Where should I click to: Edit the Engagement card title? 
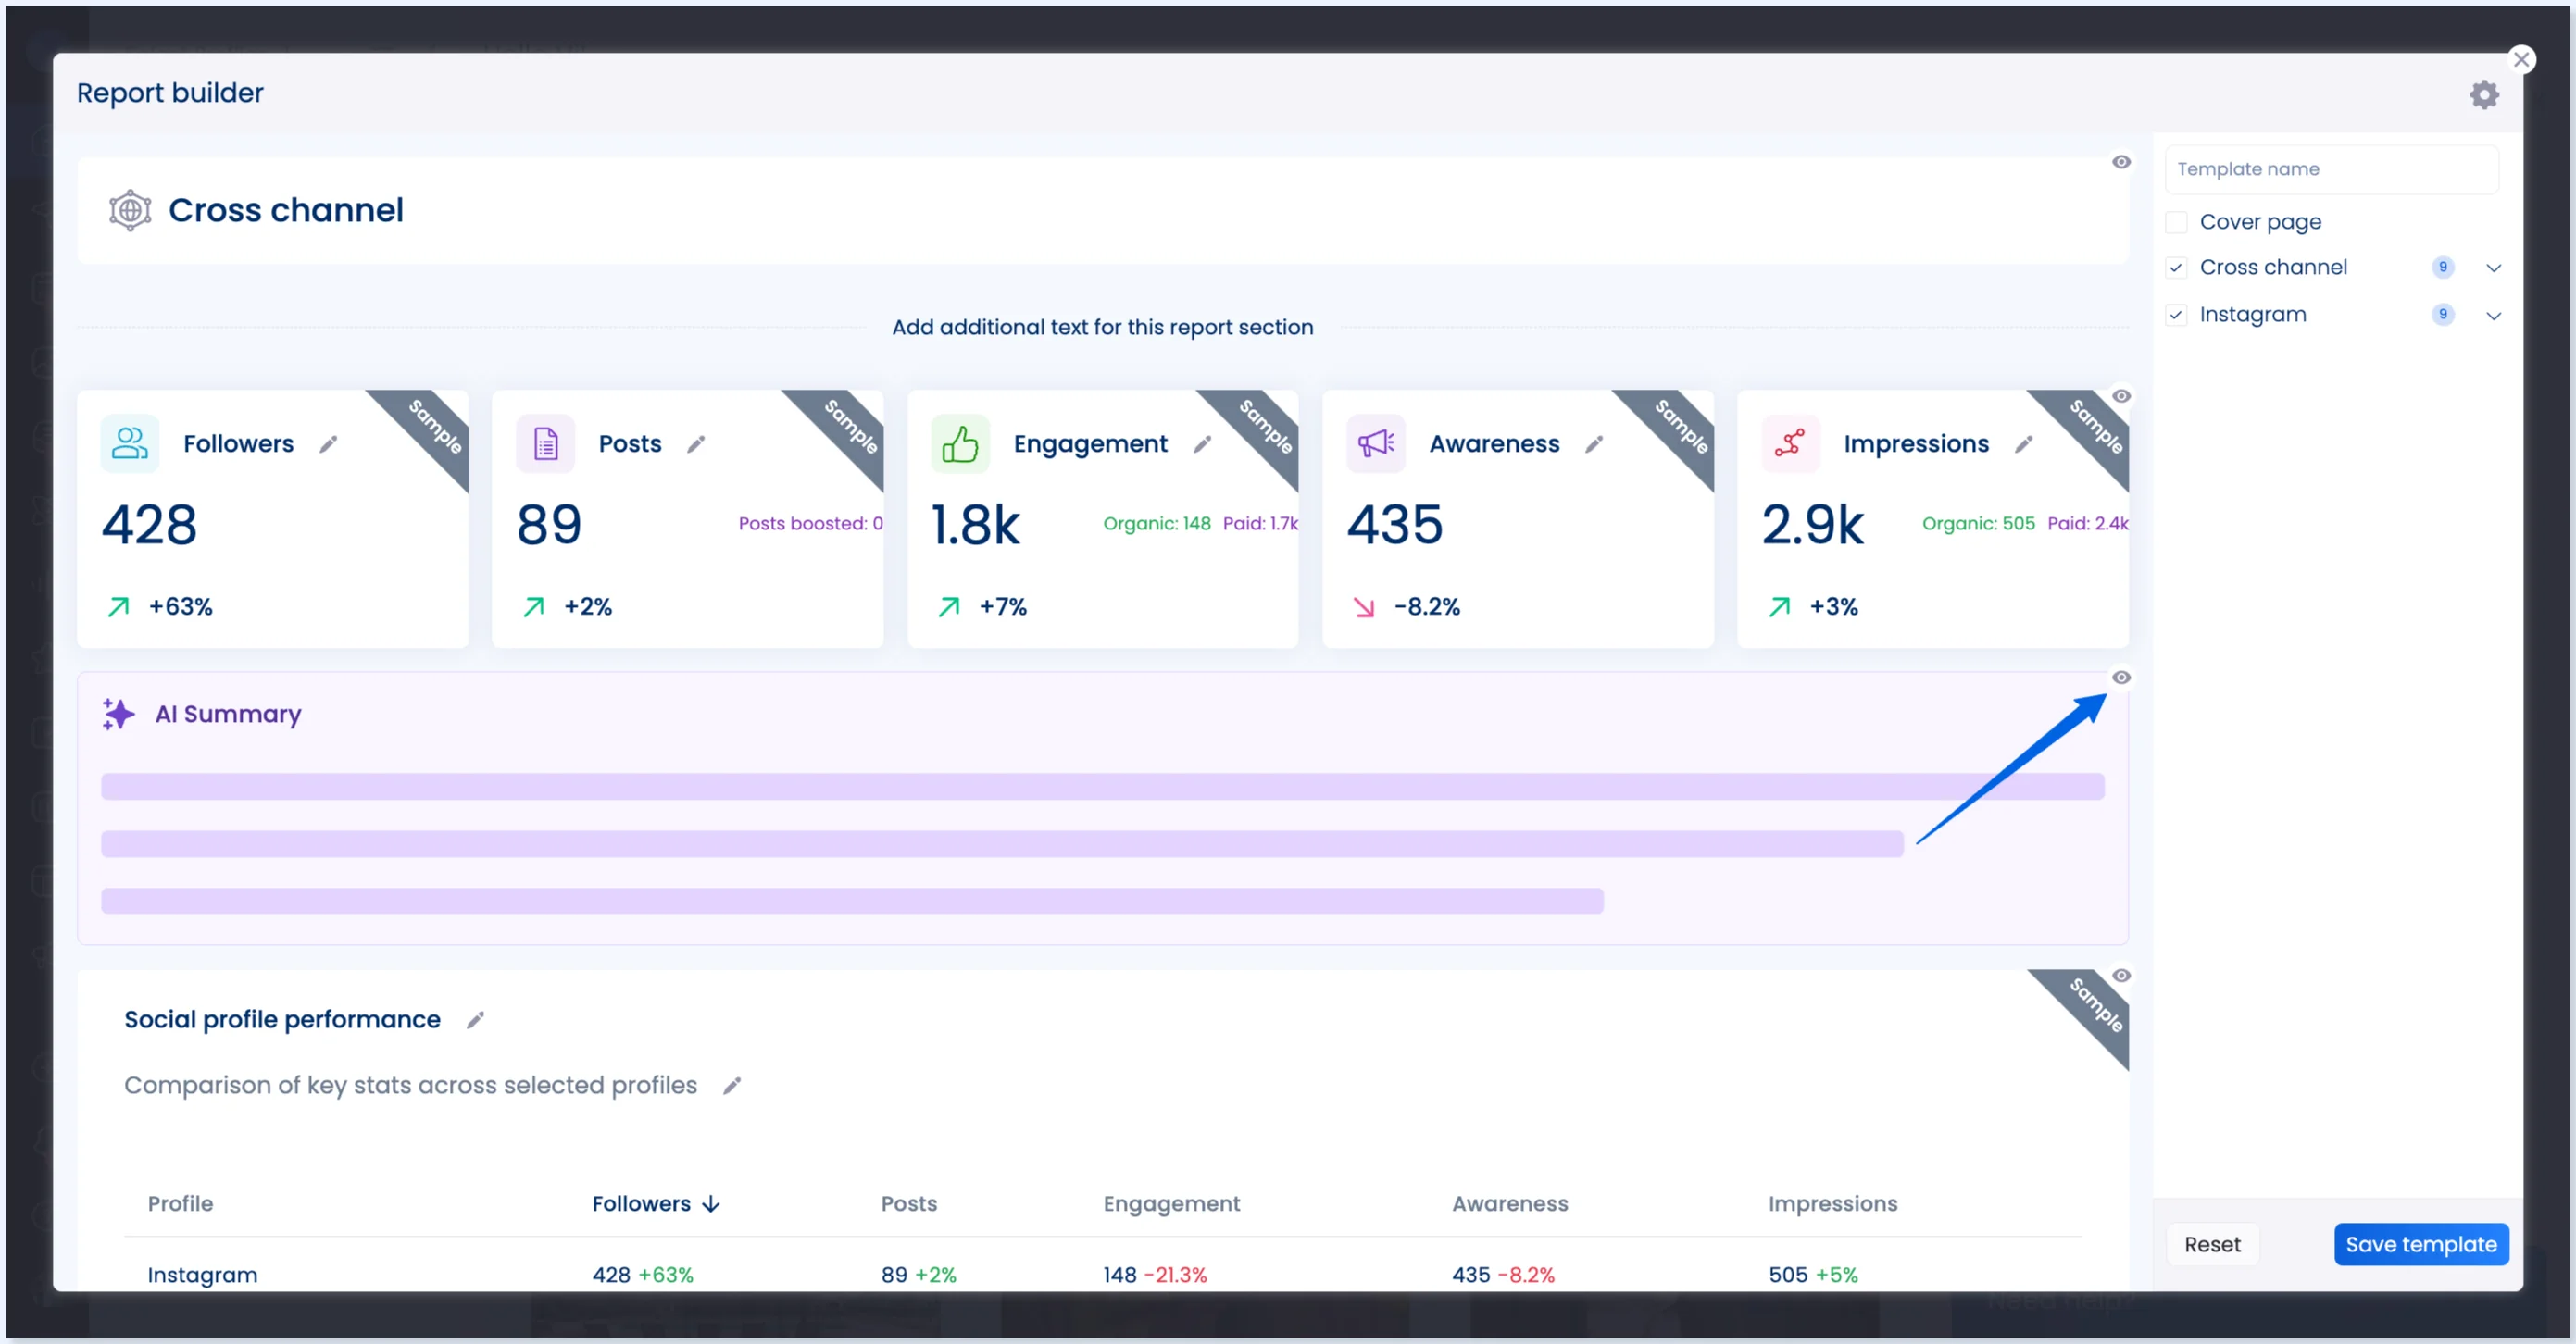[1202, 444]
